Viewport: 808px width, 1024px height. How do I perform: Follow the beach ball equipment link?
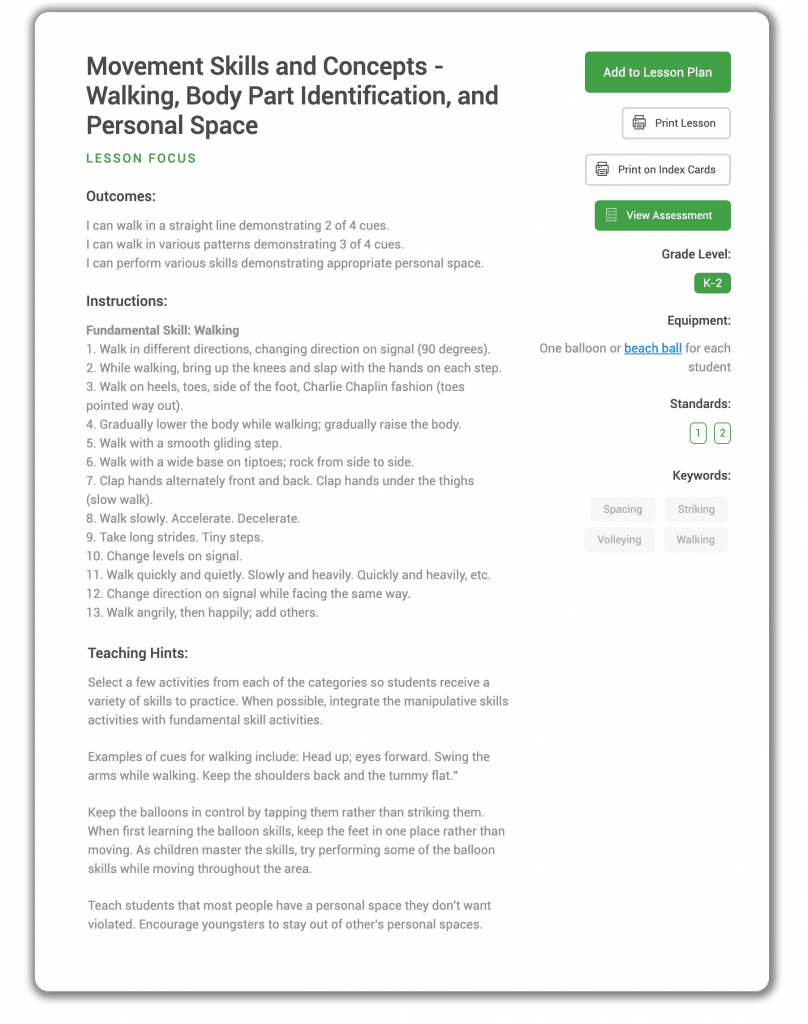pos(653,348)
